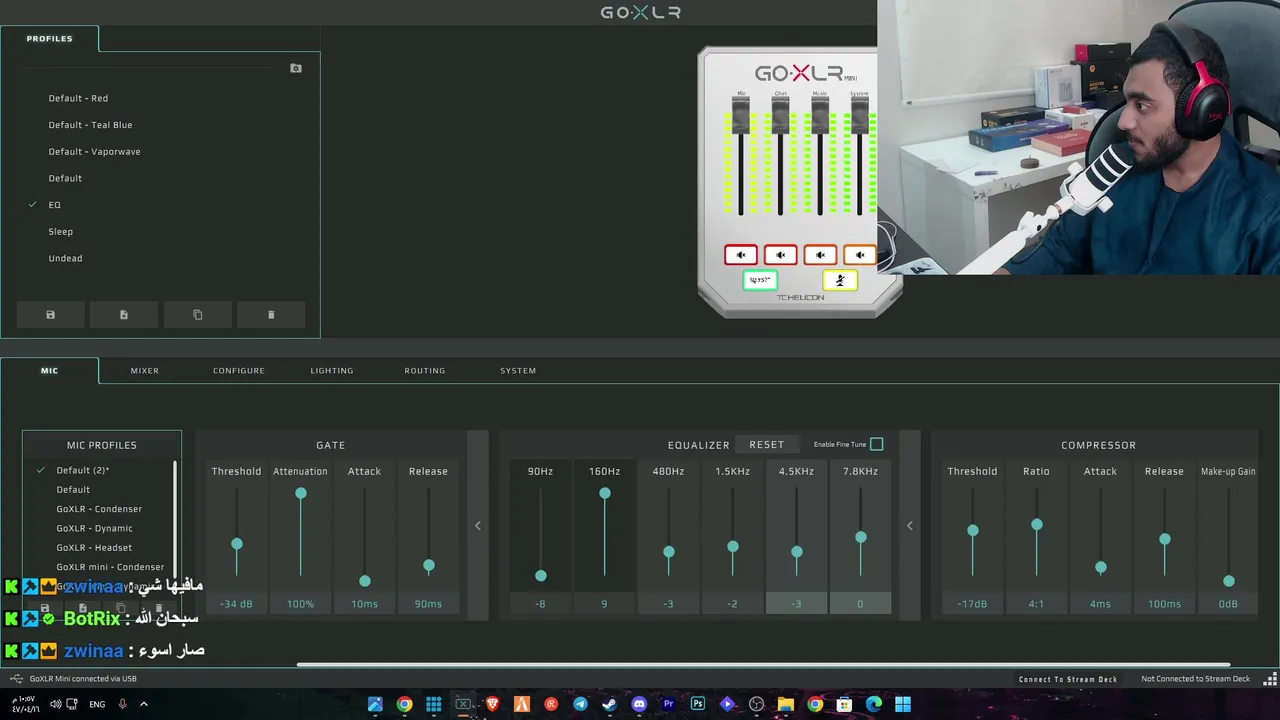Mute the Music channel on GoXLR Mini
The height and width of the screenshot is (720, 1280).
[x=820, y=255]
